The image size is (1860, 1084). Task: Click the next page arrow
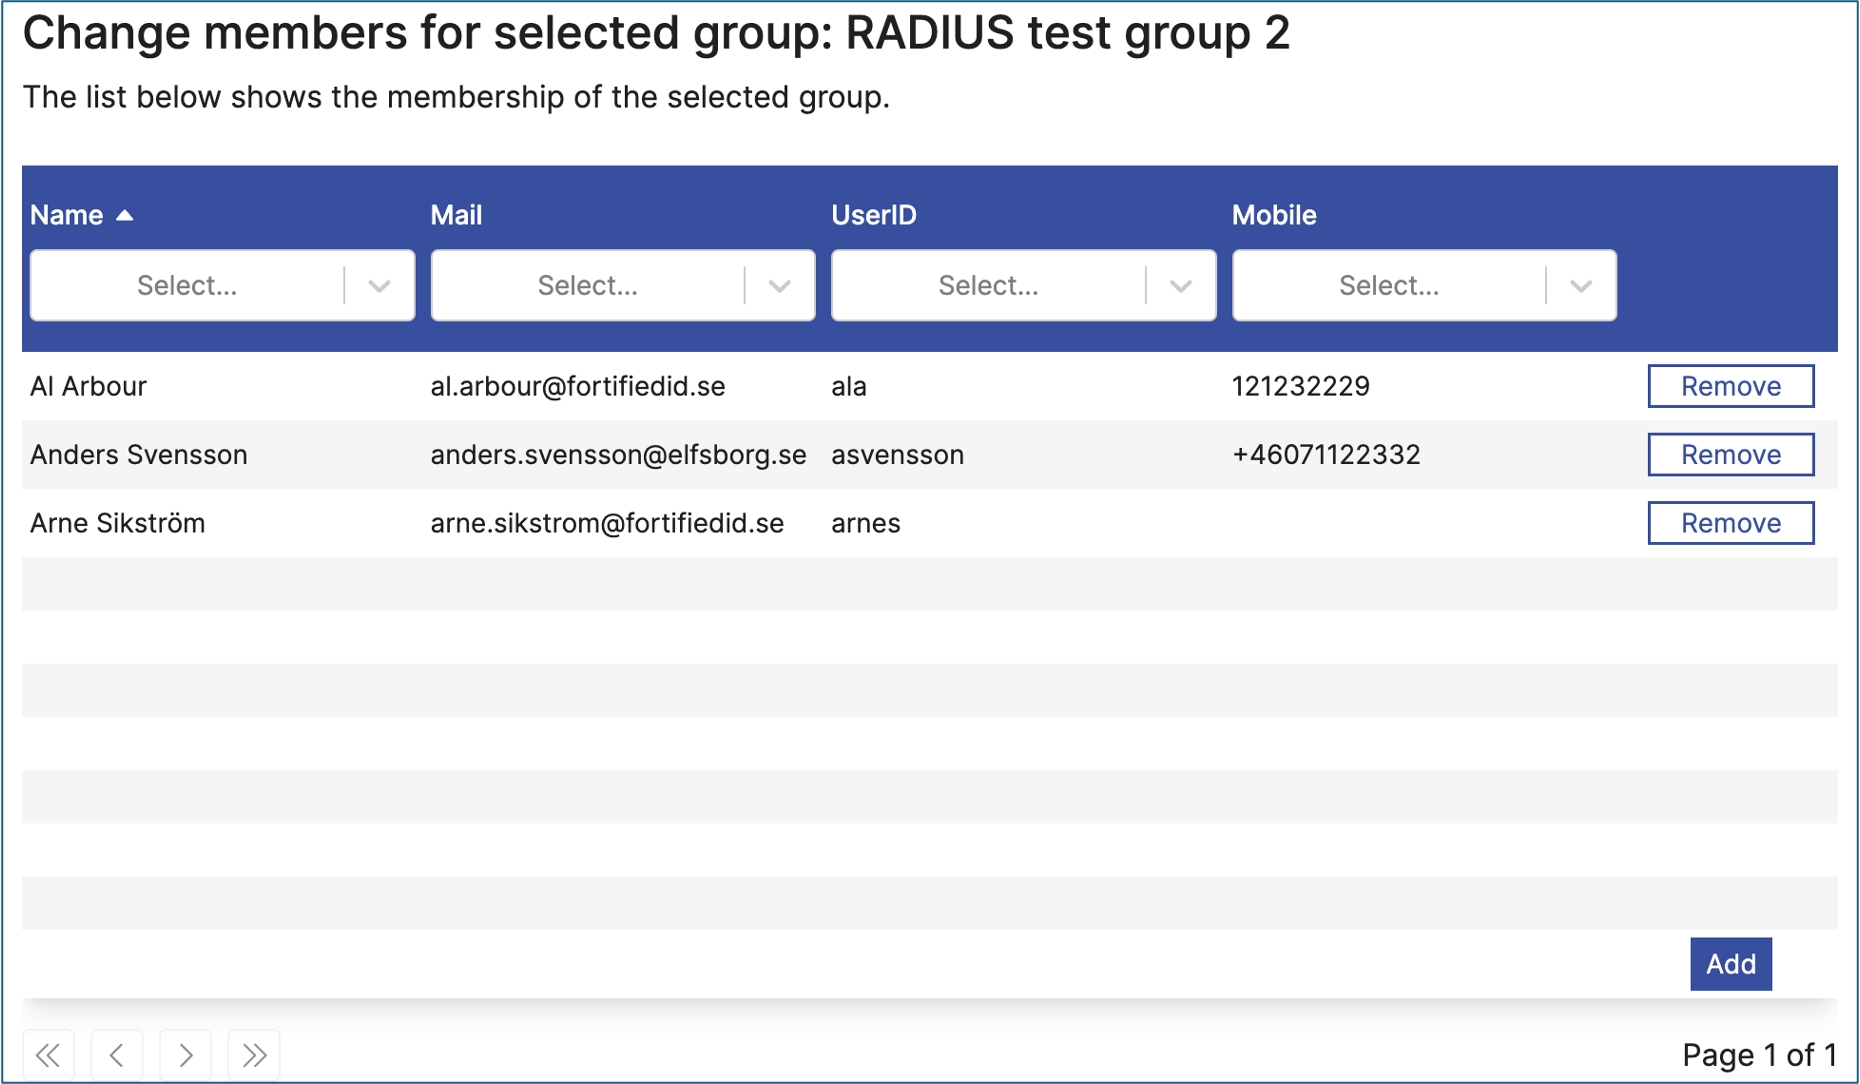[x=185, y=1054]
